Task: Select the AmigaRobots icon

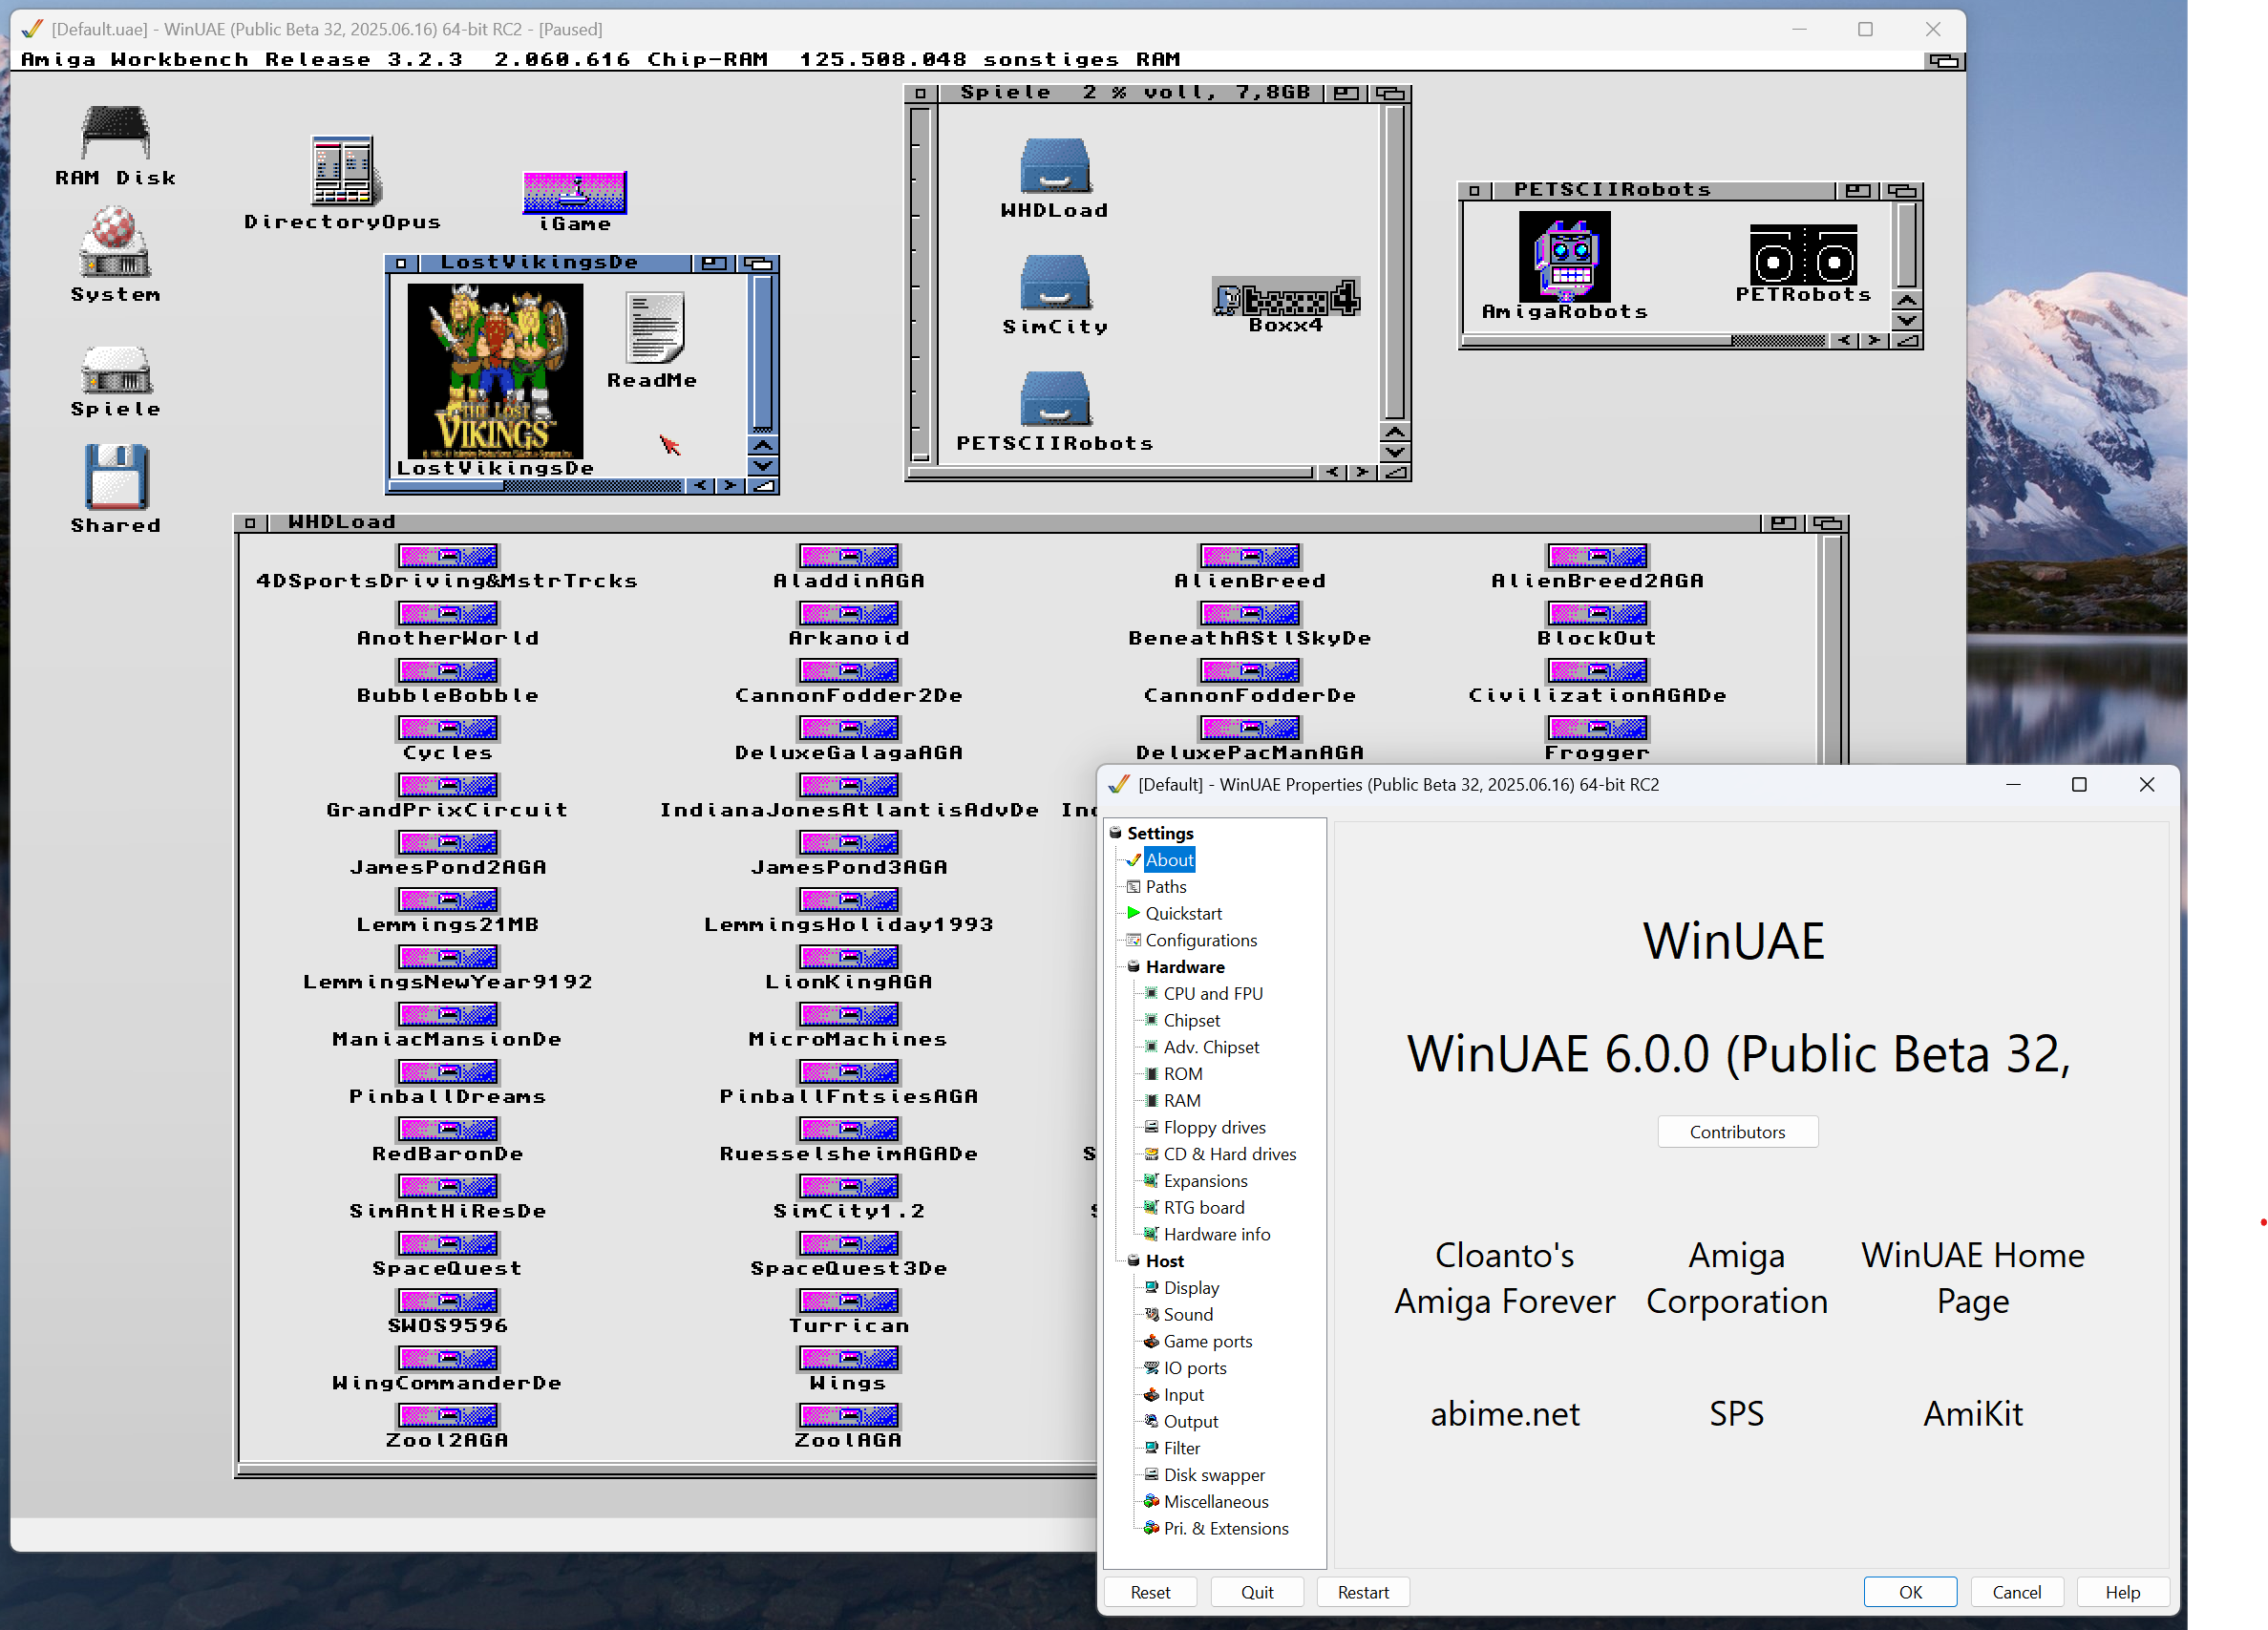Action: (x=1565, y=257)
